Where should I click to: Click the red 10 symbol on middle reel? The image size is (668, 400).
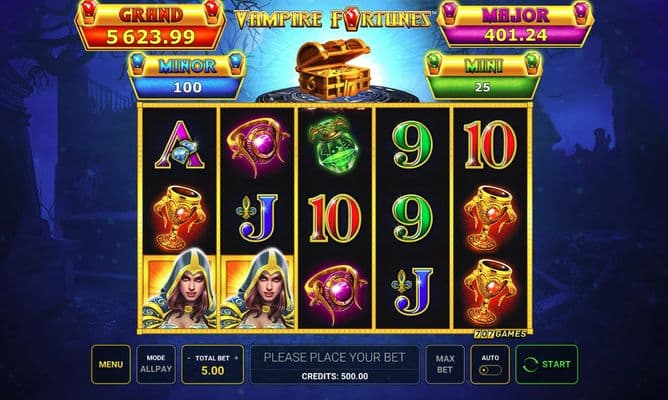(x=334, y=218)
